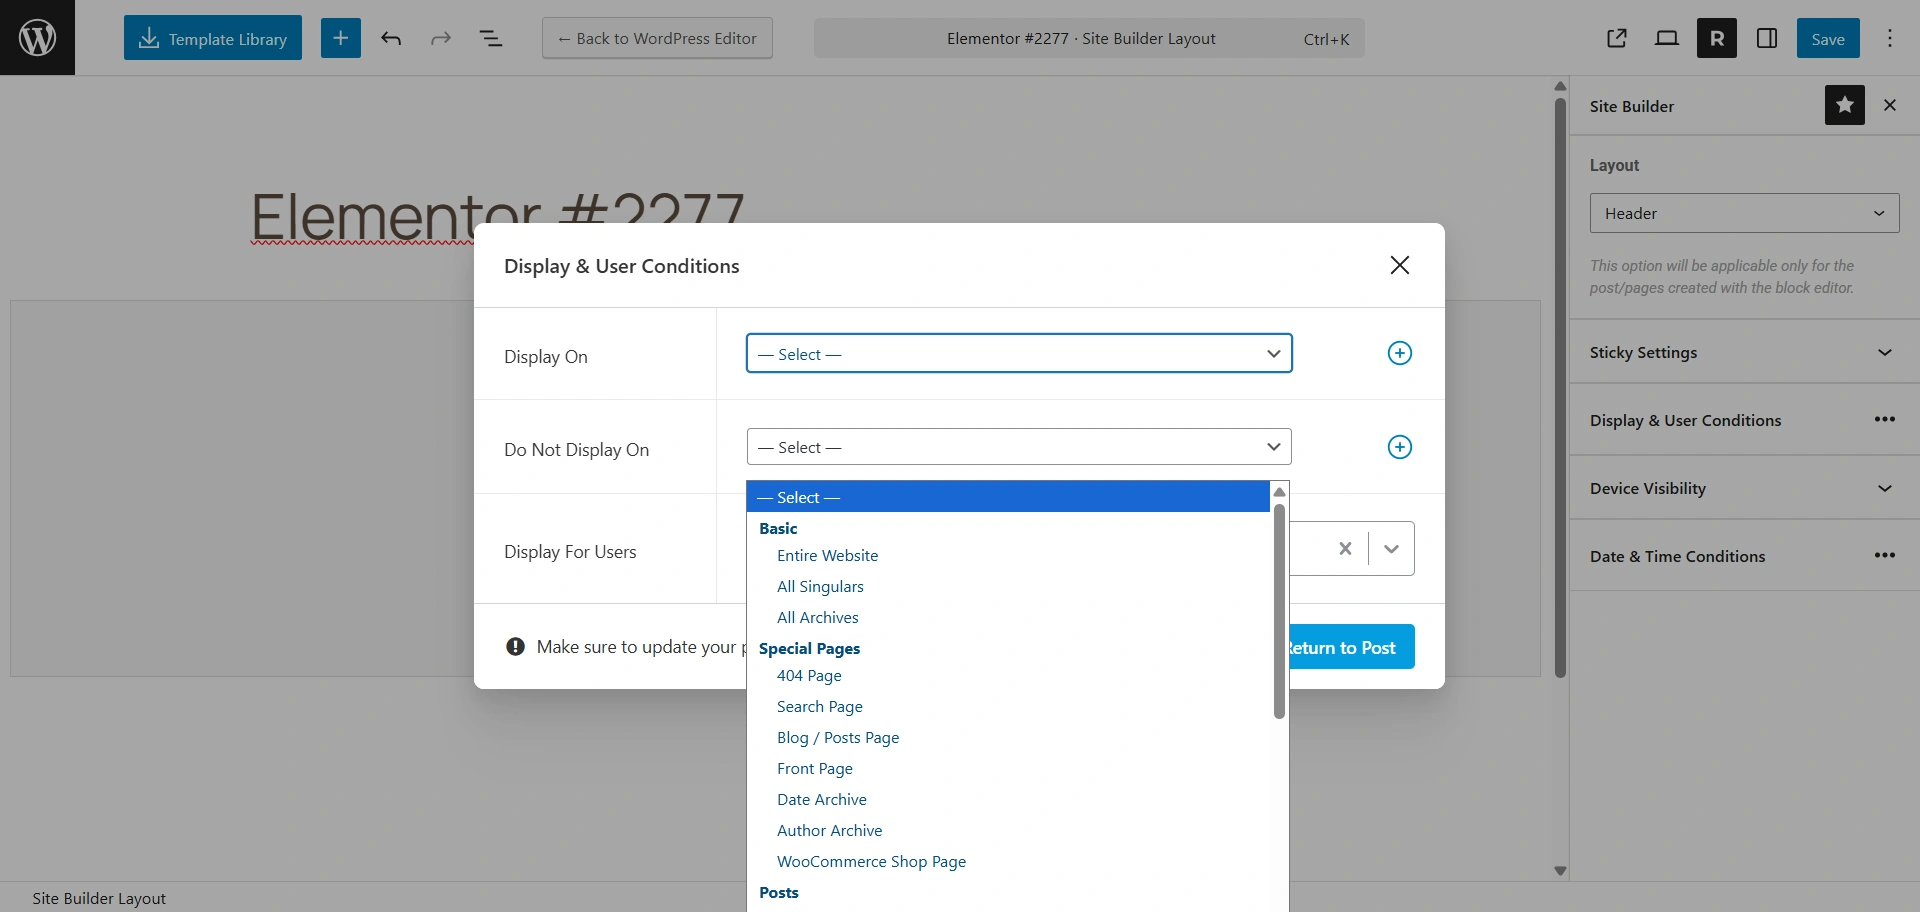This screenshot has height=912, width=1920.
Task: Save the layout
Action: [1828, 38]
